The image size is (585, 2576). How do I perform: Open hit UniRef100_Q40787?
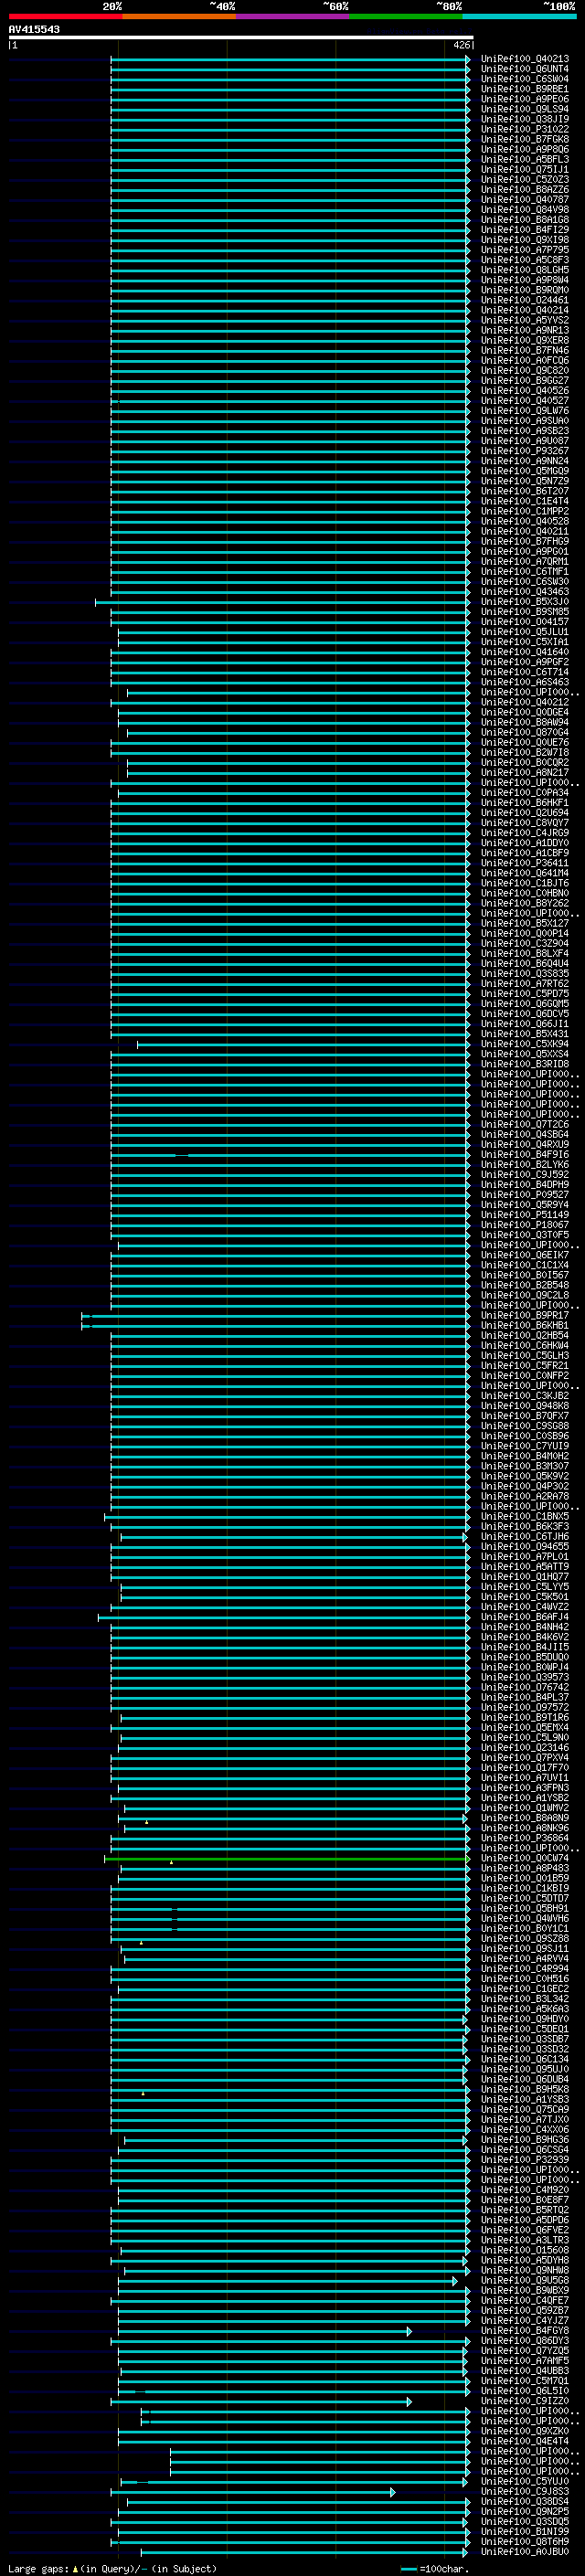(x=524, y=200)
